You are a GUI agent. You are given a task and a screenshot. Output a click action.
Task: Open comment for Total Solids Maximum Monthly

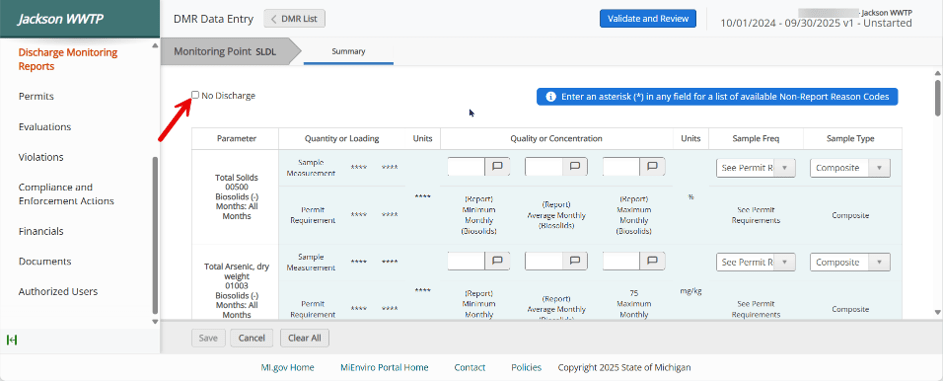(653, 167)
